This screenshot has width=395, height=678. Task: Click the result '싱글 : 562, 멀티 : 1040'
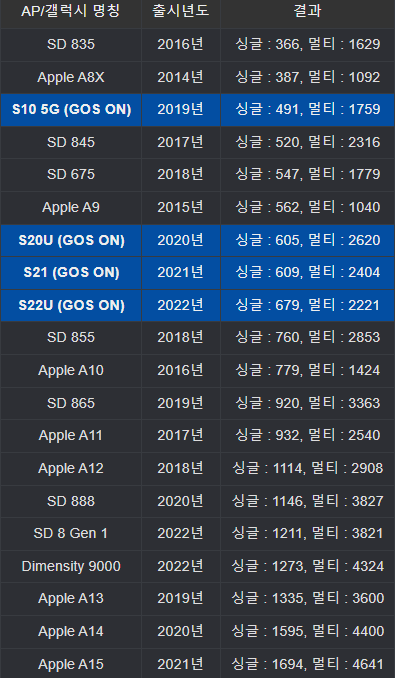point(308,207)
